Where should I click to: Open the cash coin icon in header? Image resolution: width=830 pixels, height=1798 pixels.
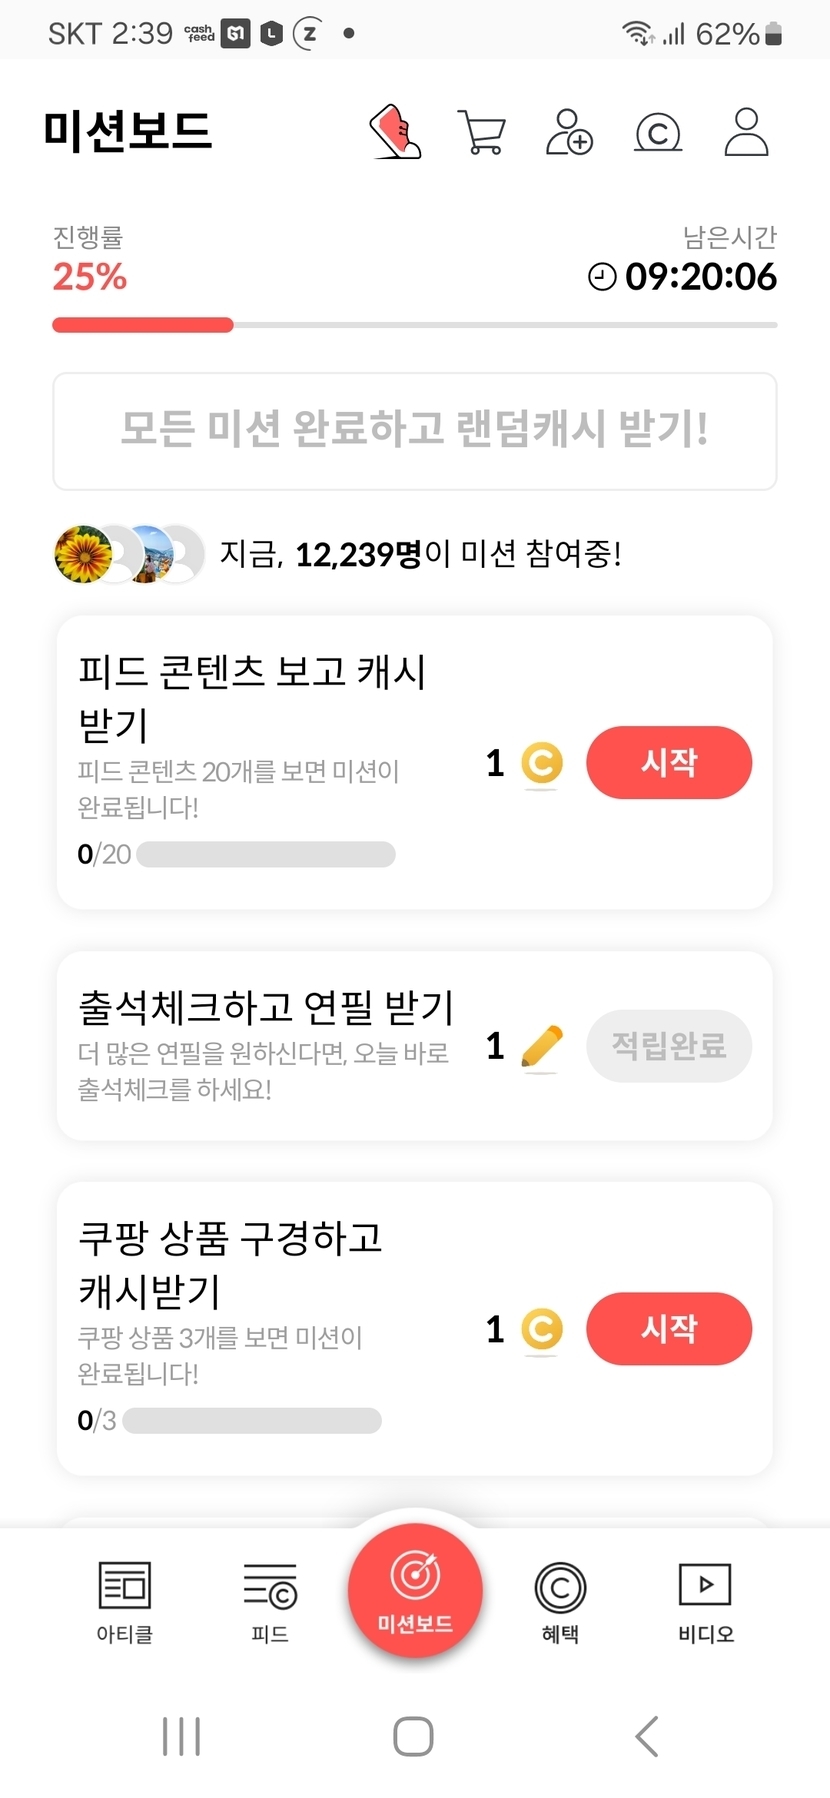658,132
